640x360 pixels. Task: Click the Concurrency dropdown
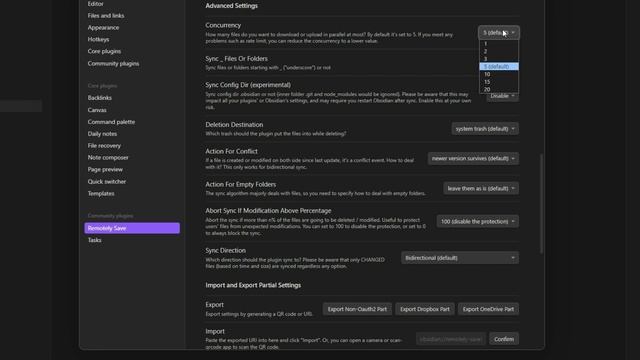pyautogui.click(x=499, y=32)
